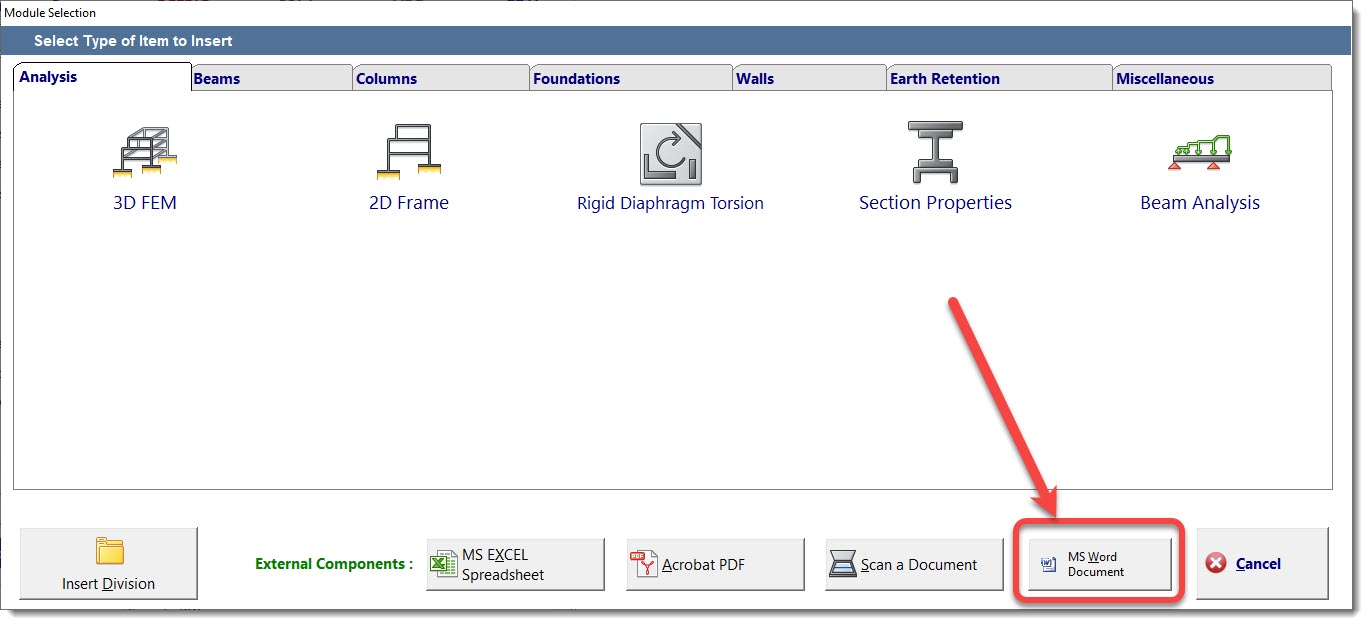Click the Excel icon on spreadsheet button
The image size is (1368, 625).
point(443,564)
